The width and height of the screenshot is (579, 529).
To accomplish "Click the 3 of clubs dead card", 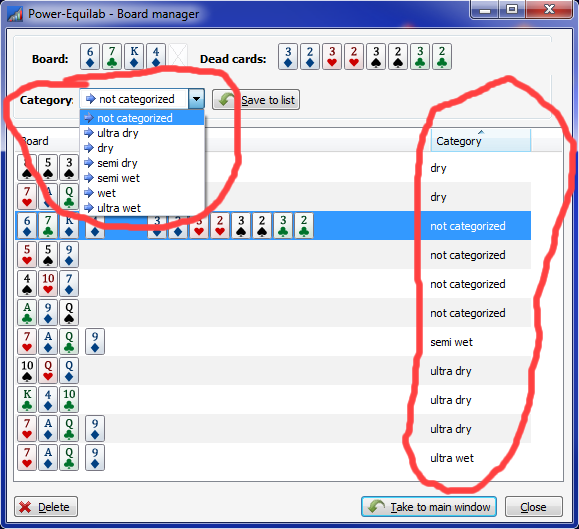I will point(420,56).
